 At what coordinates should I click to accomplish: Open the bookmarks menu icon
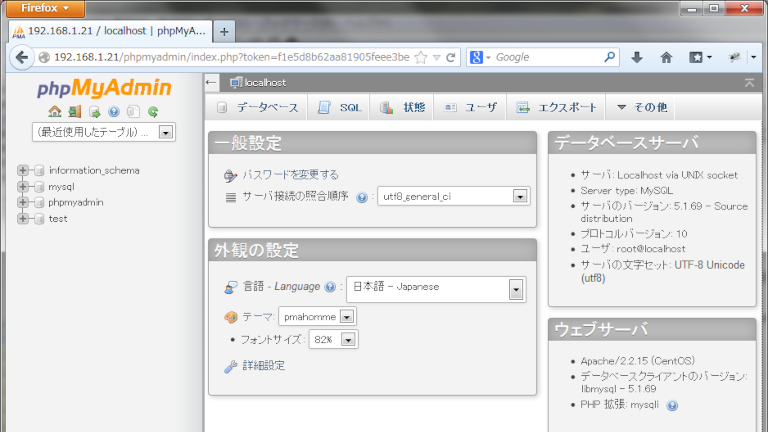point(700,57)
